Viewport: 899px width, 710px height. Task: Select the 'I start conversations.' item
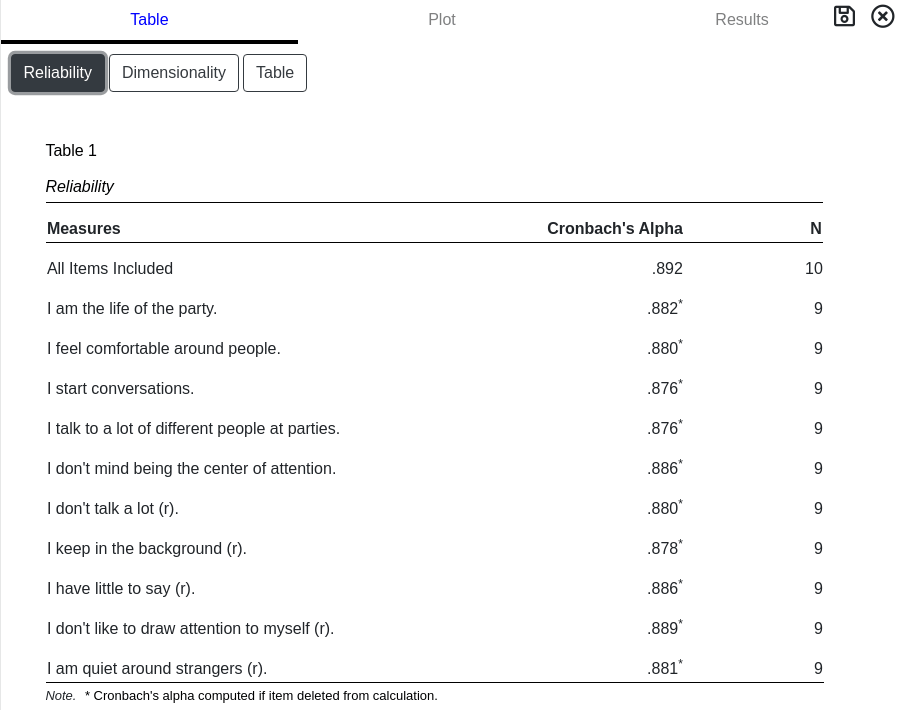[121, 389]
